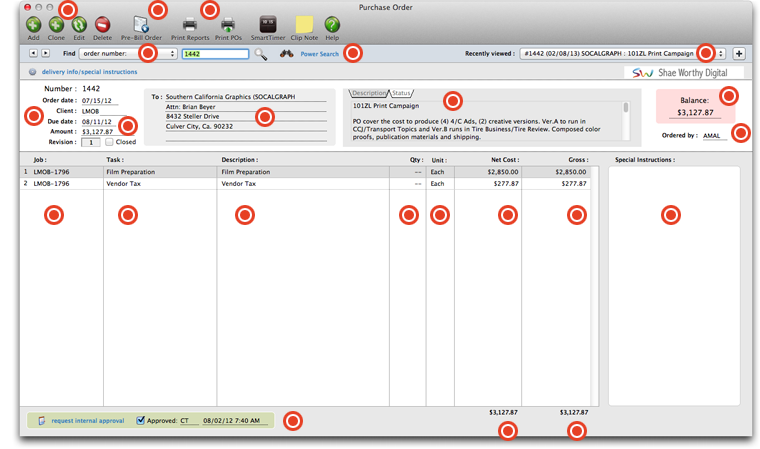Launch the SmartTimer
The height and width of the screenshot is (449, 760).
point(267,24)
